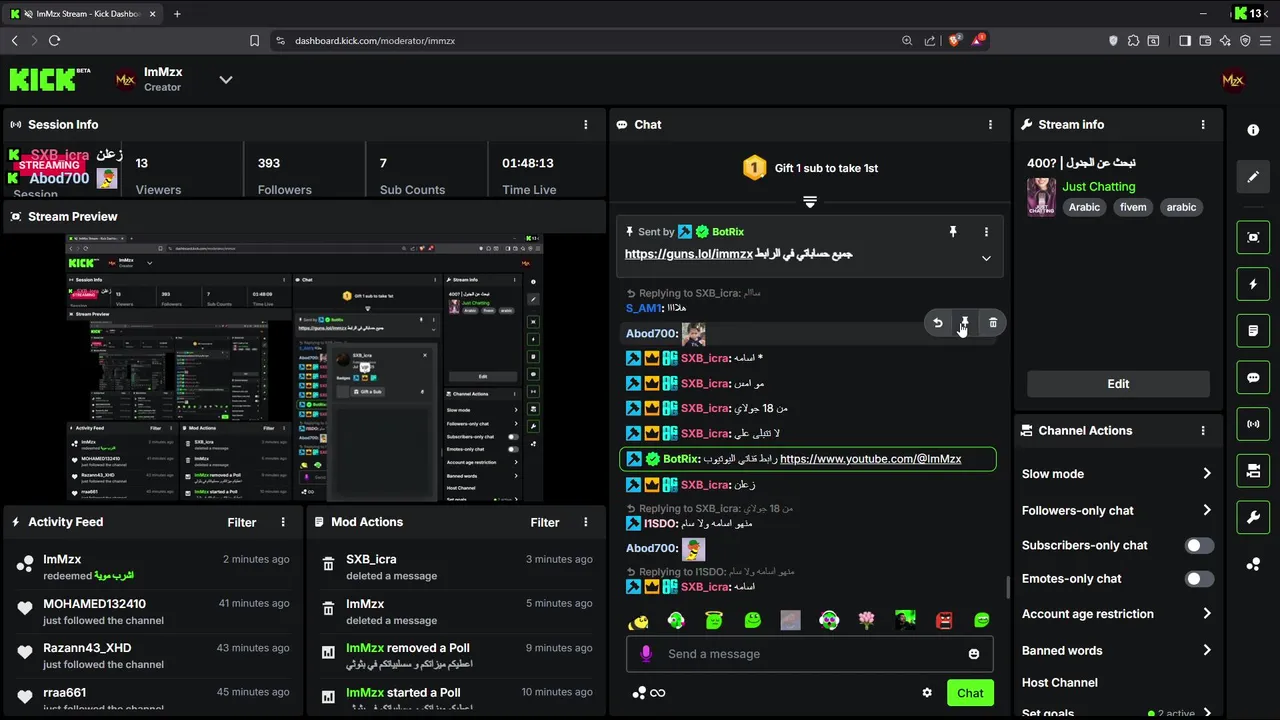The width and height of the screenshot is (1280, 720).
Task: Click the profile avatar at top right
Action: click(x=1233, y=80)
